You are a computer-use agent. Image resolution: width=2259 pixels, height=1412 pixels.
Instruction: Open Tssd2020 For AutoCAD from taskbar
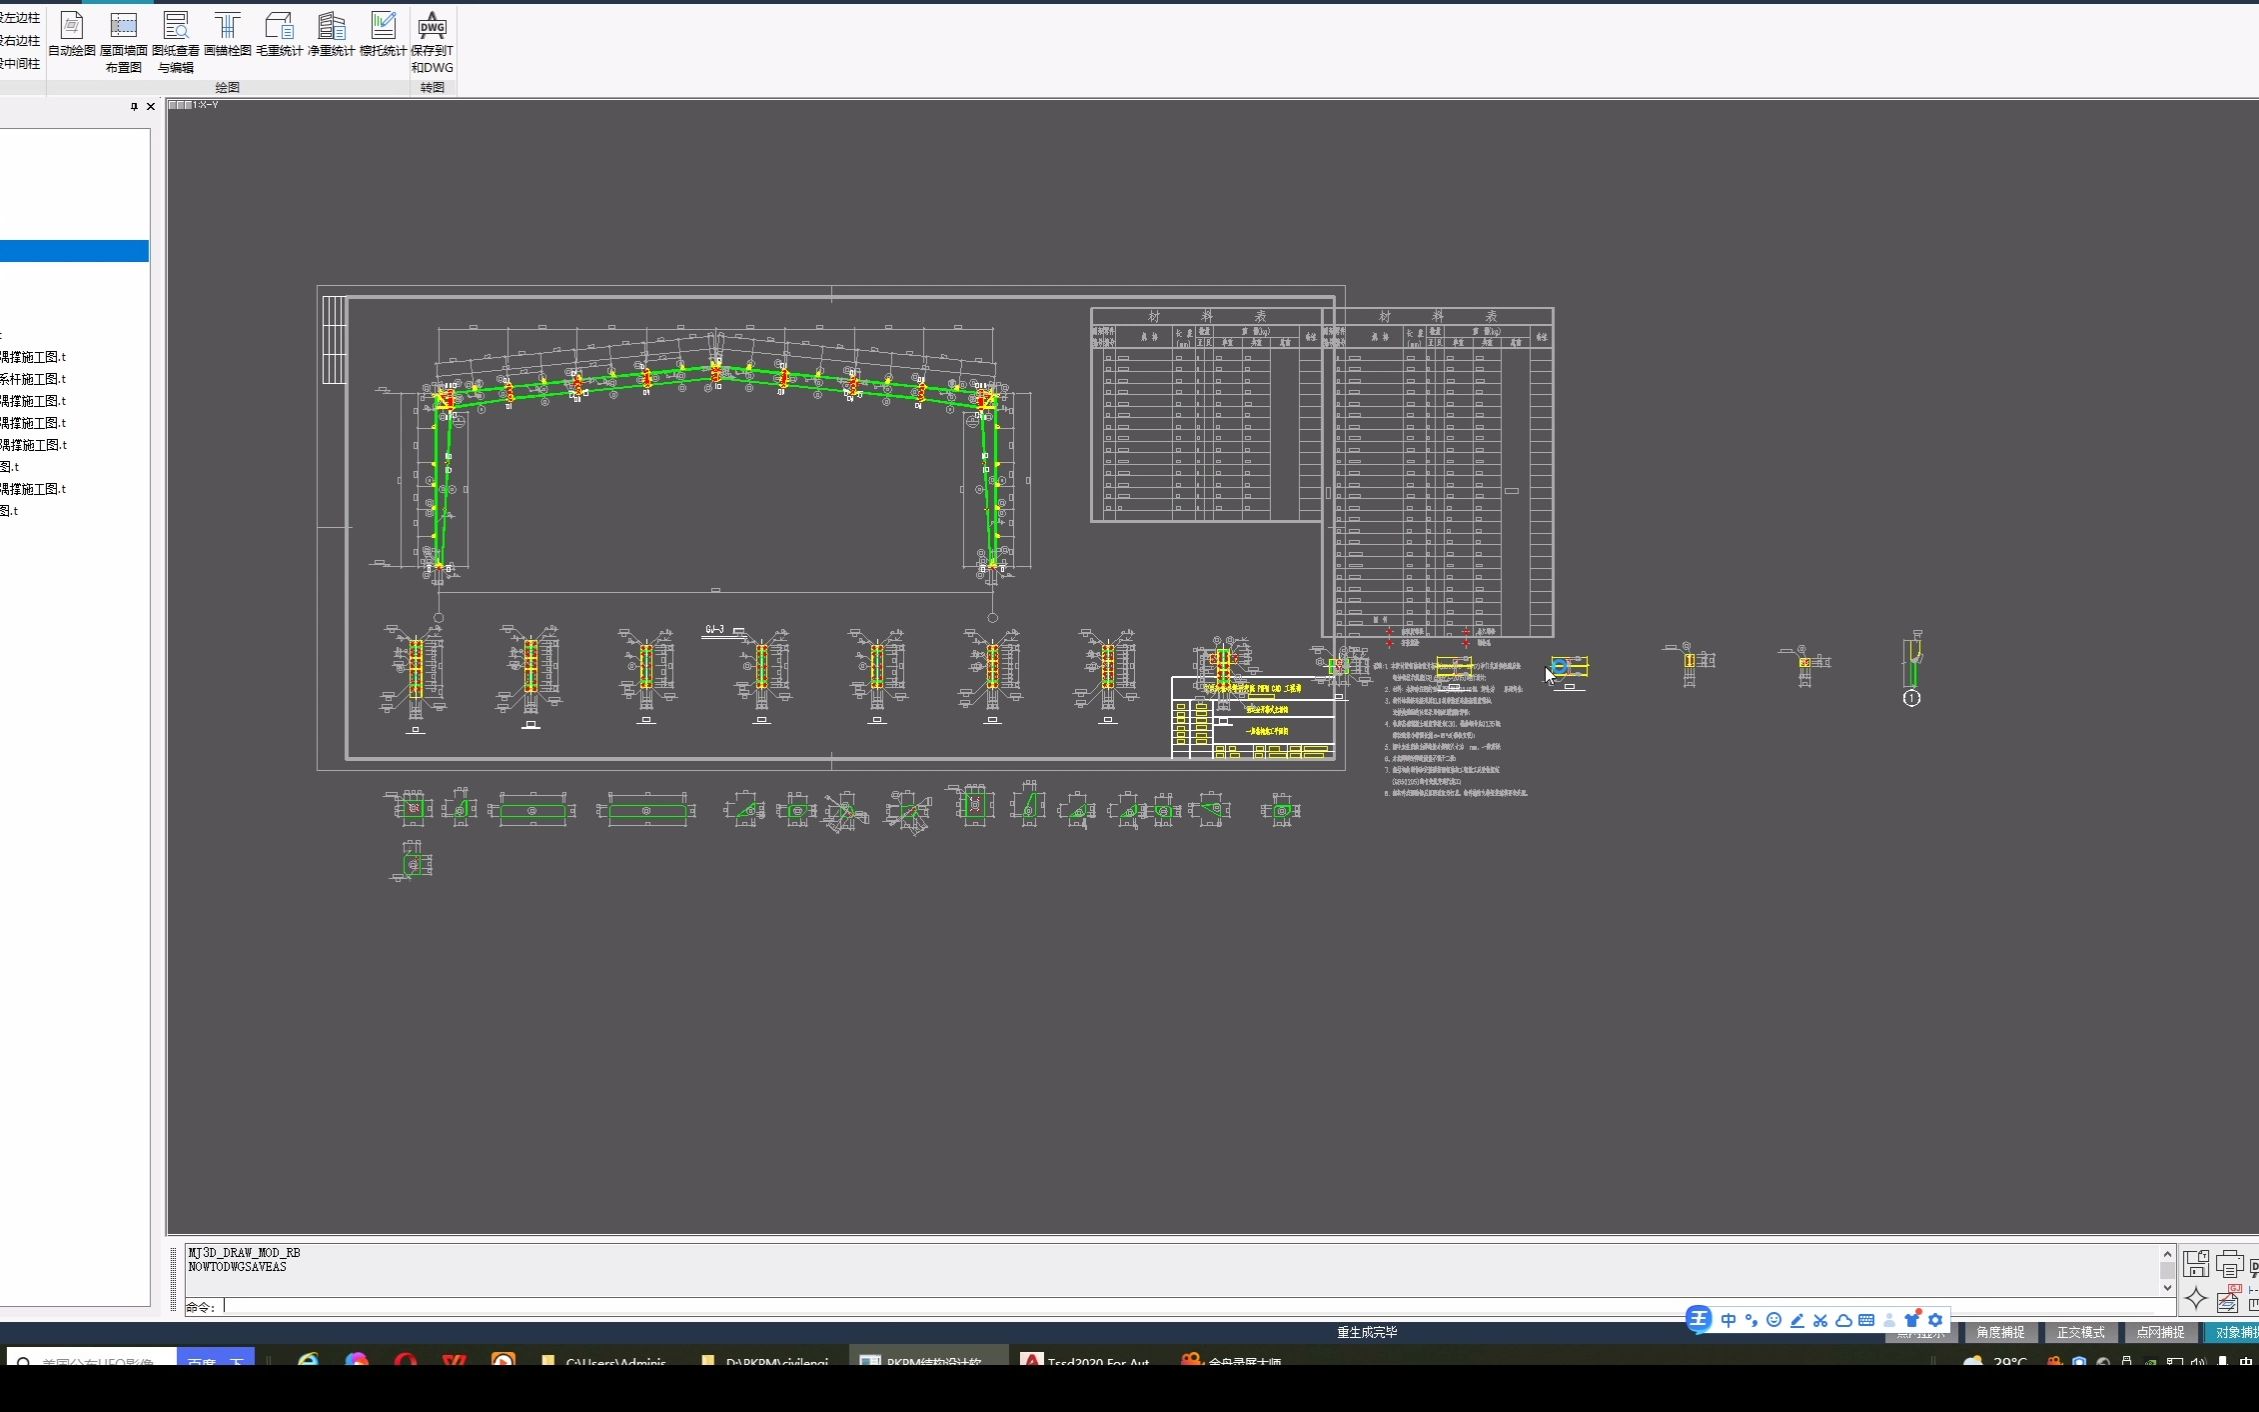[1085, 1361]
